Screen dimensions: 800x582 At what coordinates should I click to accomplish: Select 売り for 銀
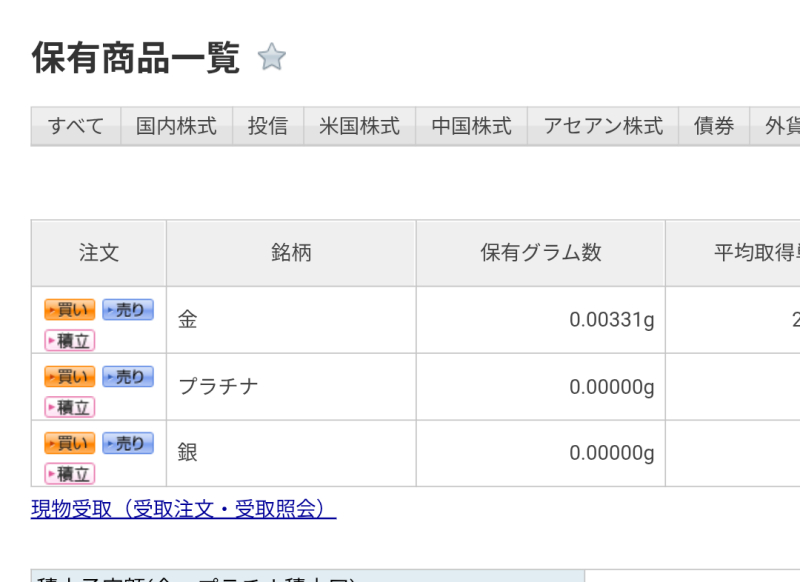click(x=127, y=443)
